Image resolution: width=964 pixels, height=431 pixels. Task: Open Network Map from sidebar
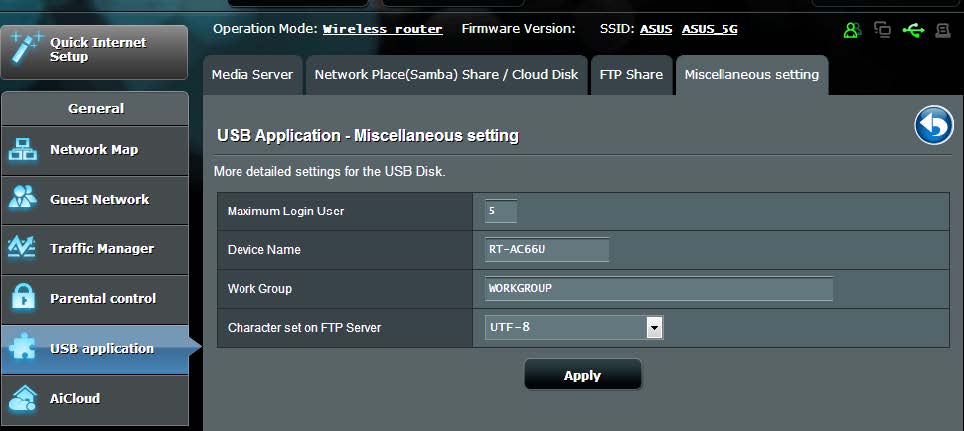click(95, 150)
